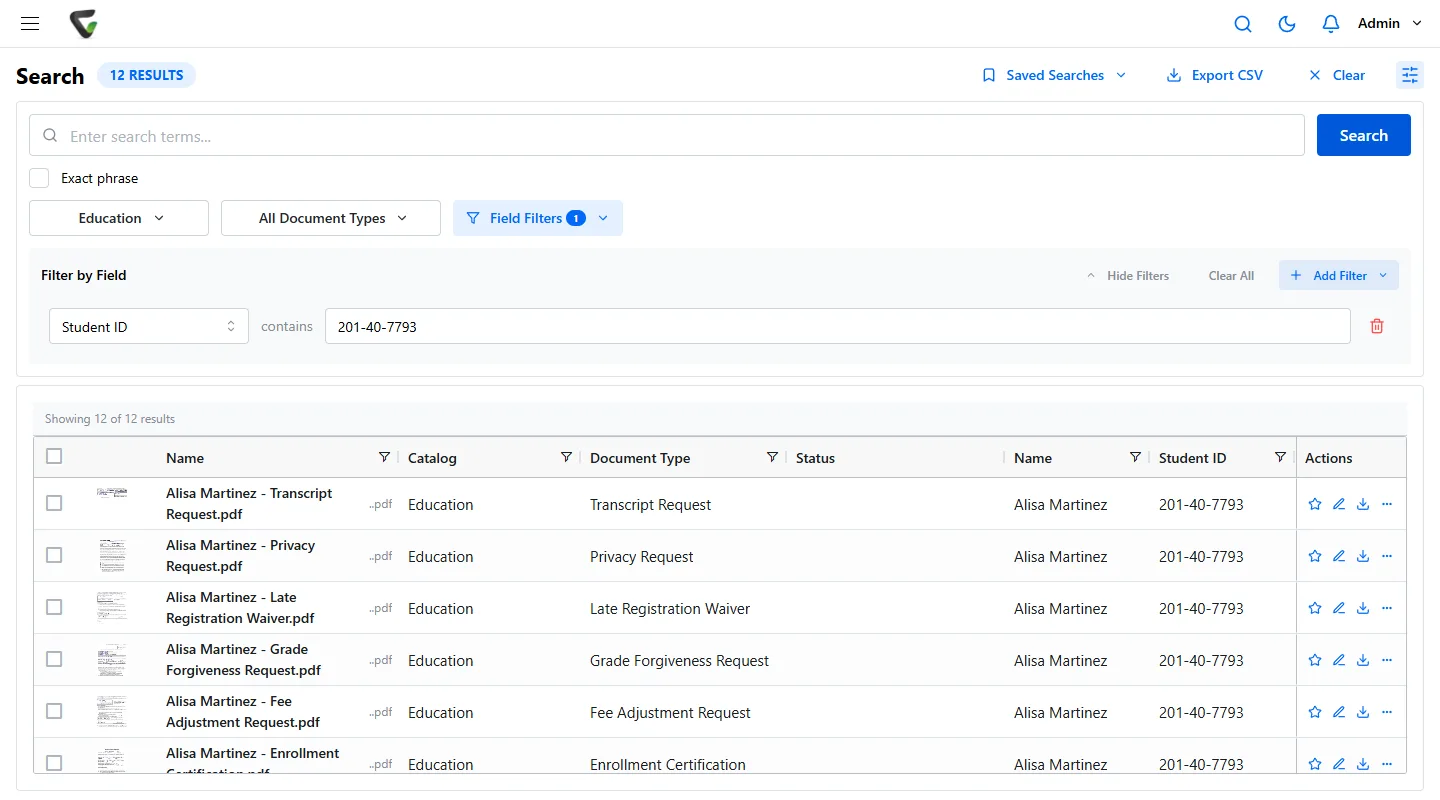
Task: Open more actions for Grade Forgiveness Request
Action: click(1387, 660)
